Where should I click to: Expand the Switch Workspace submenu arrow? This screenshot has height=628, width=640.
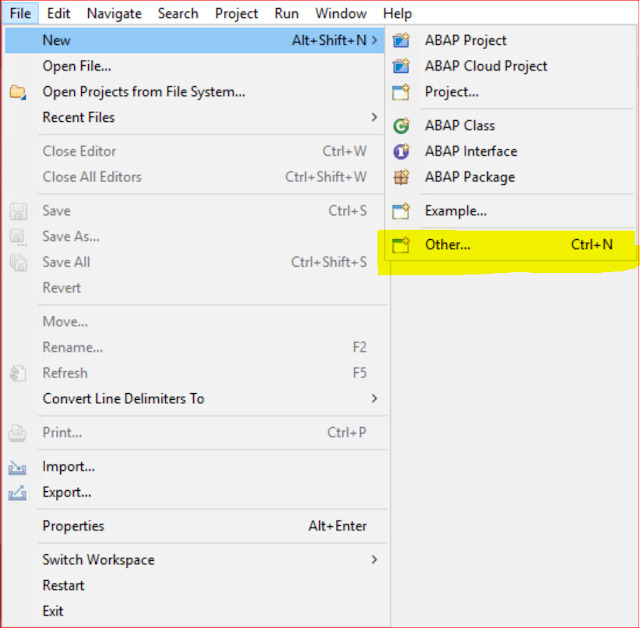pyautogui.click(x=374, y=559)
